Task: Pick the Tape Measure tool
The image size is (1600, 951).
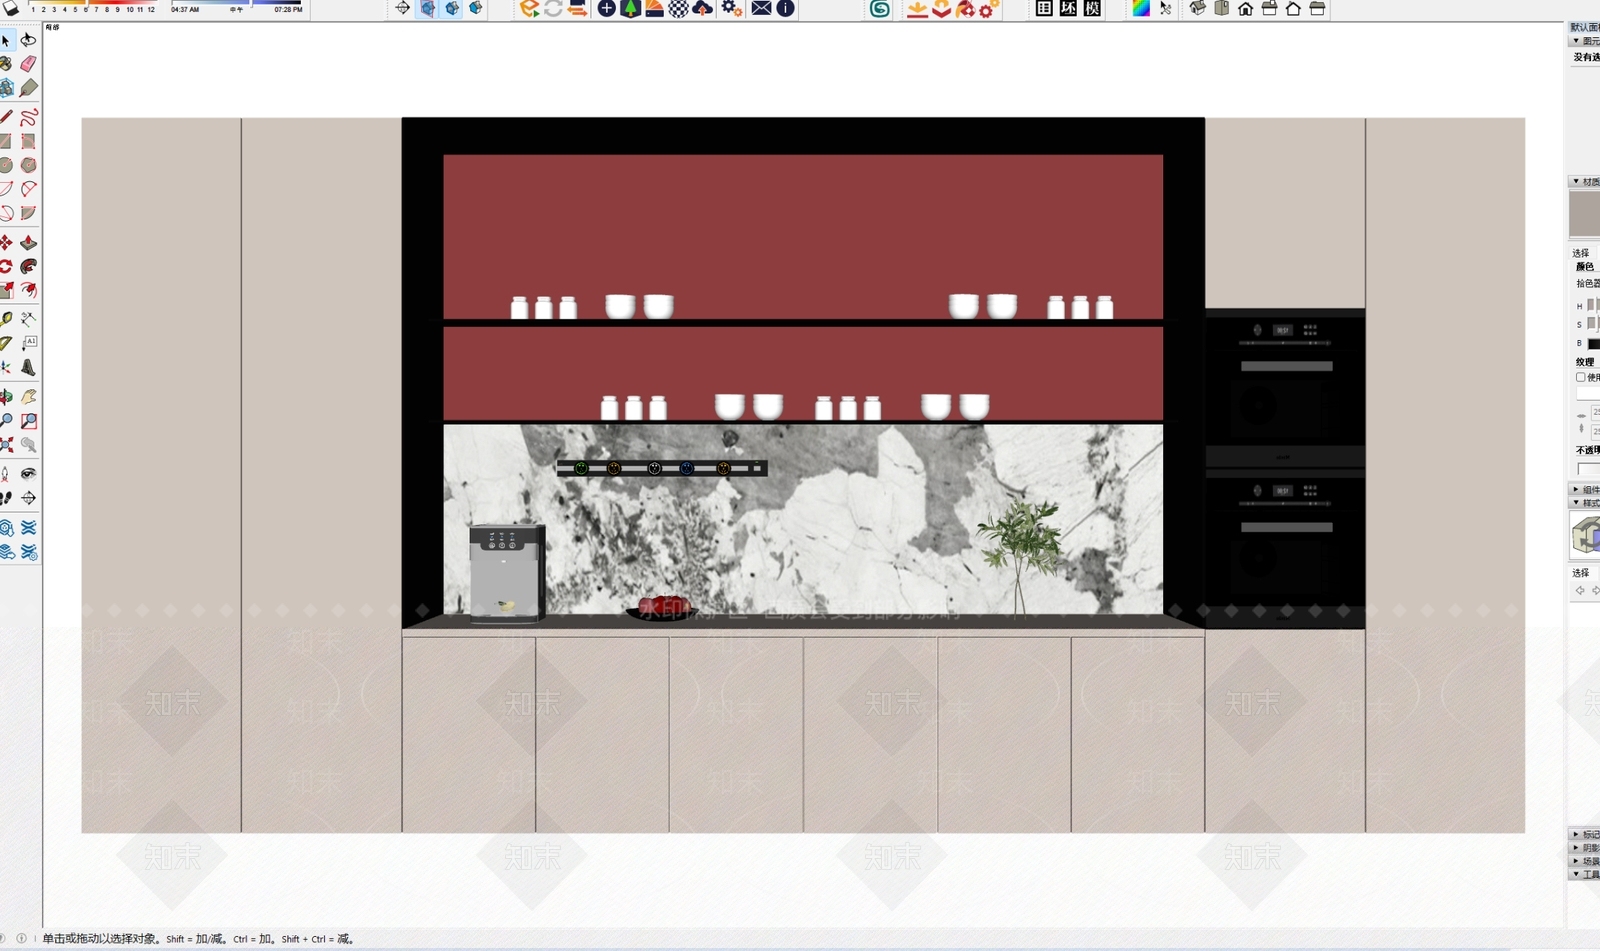Action: pos(6,319)
